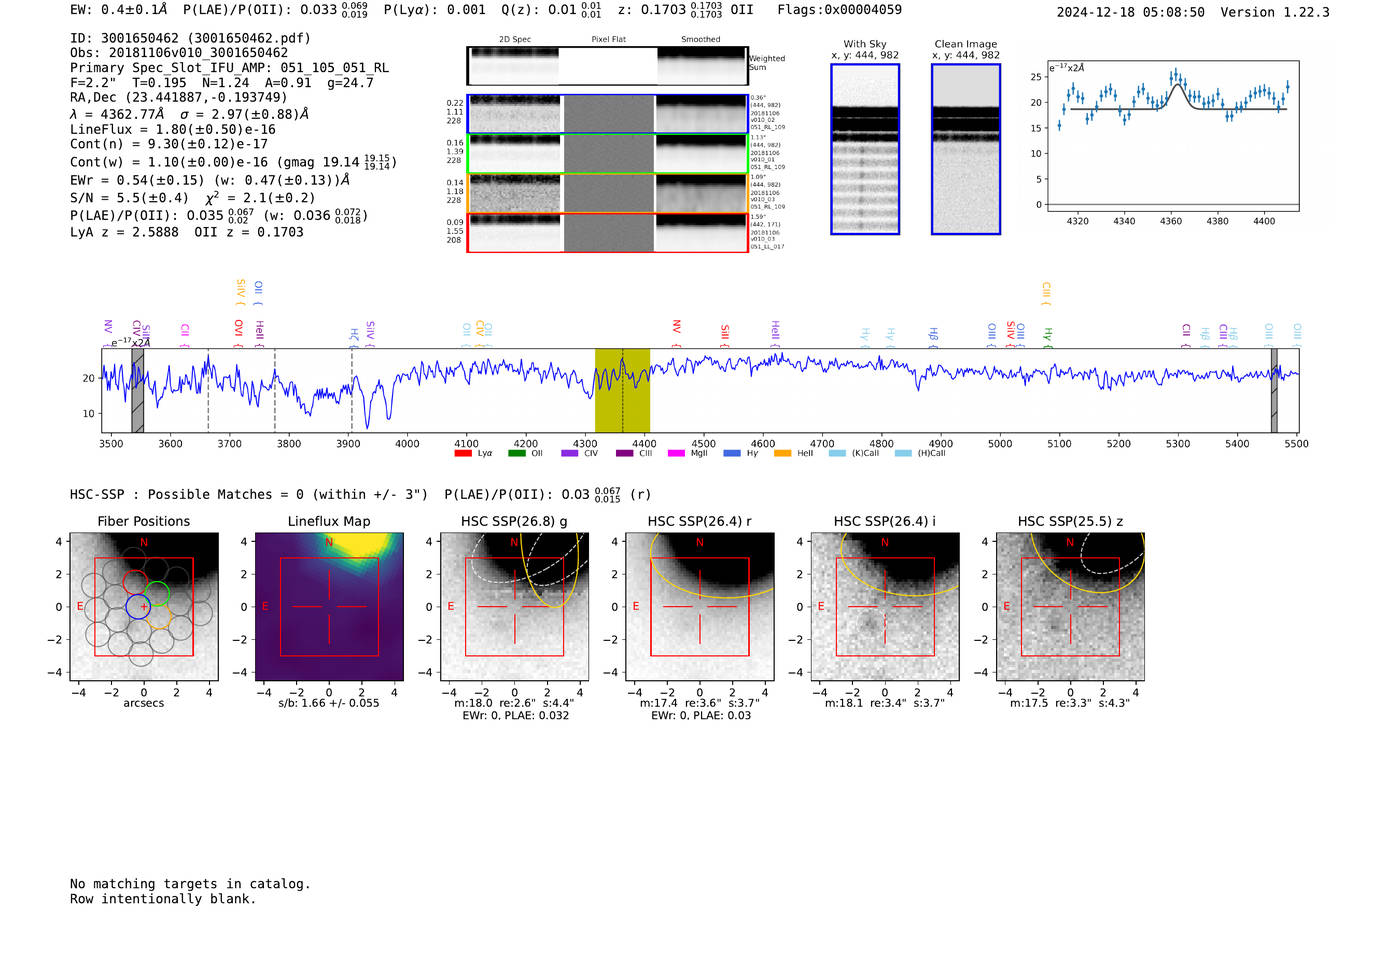This screenshot has width=1400, height=953.
Task: Click the EWr = 0.54(±0.15) line
Action: 210,180
